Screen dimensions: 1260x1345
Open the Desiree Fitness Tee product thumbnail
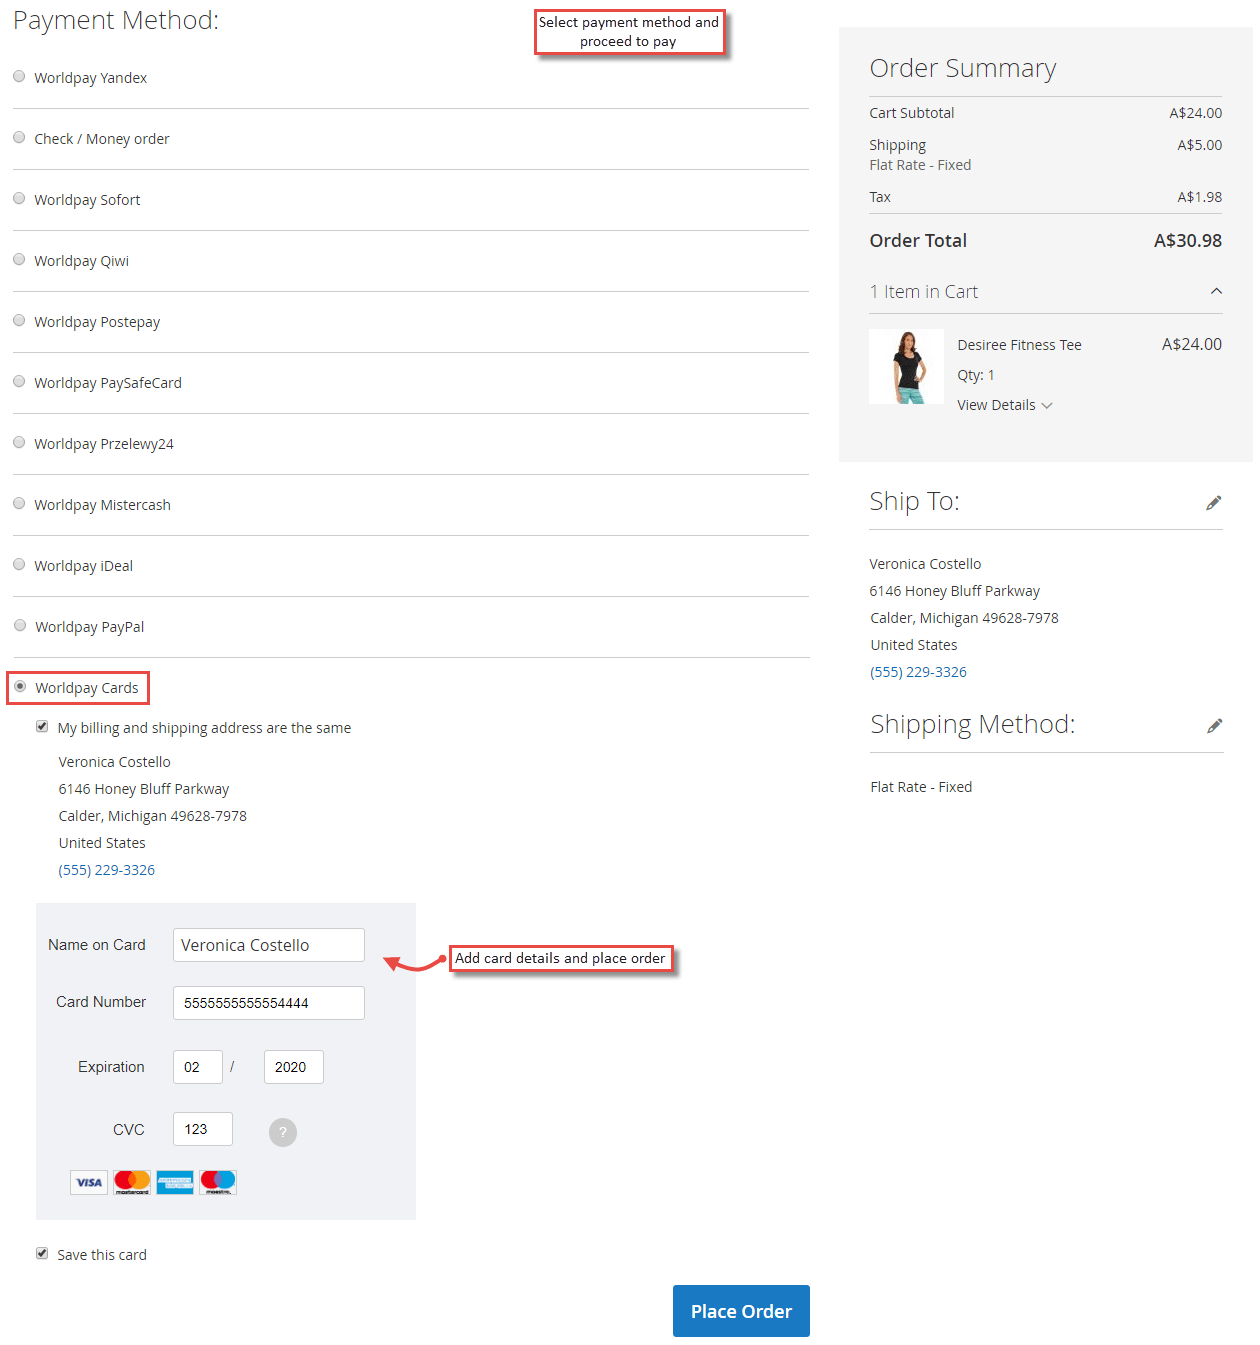906,366
